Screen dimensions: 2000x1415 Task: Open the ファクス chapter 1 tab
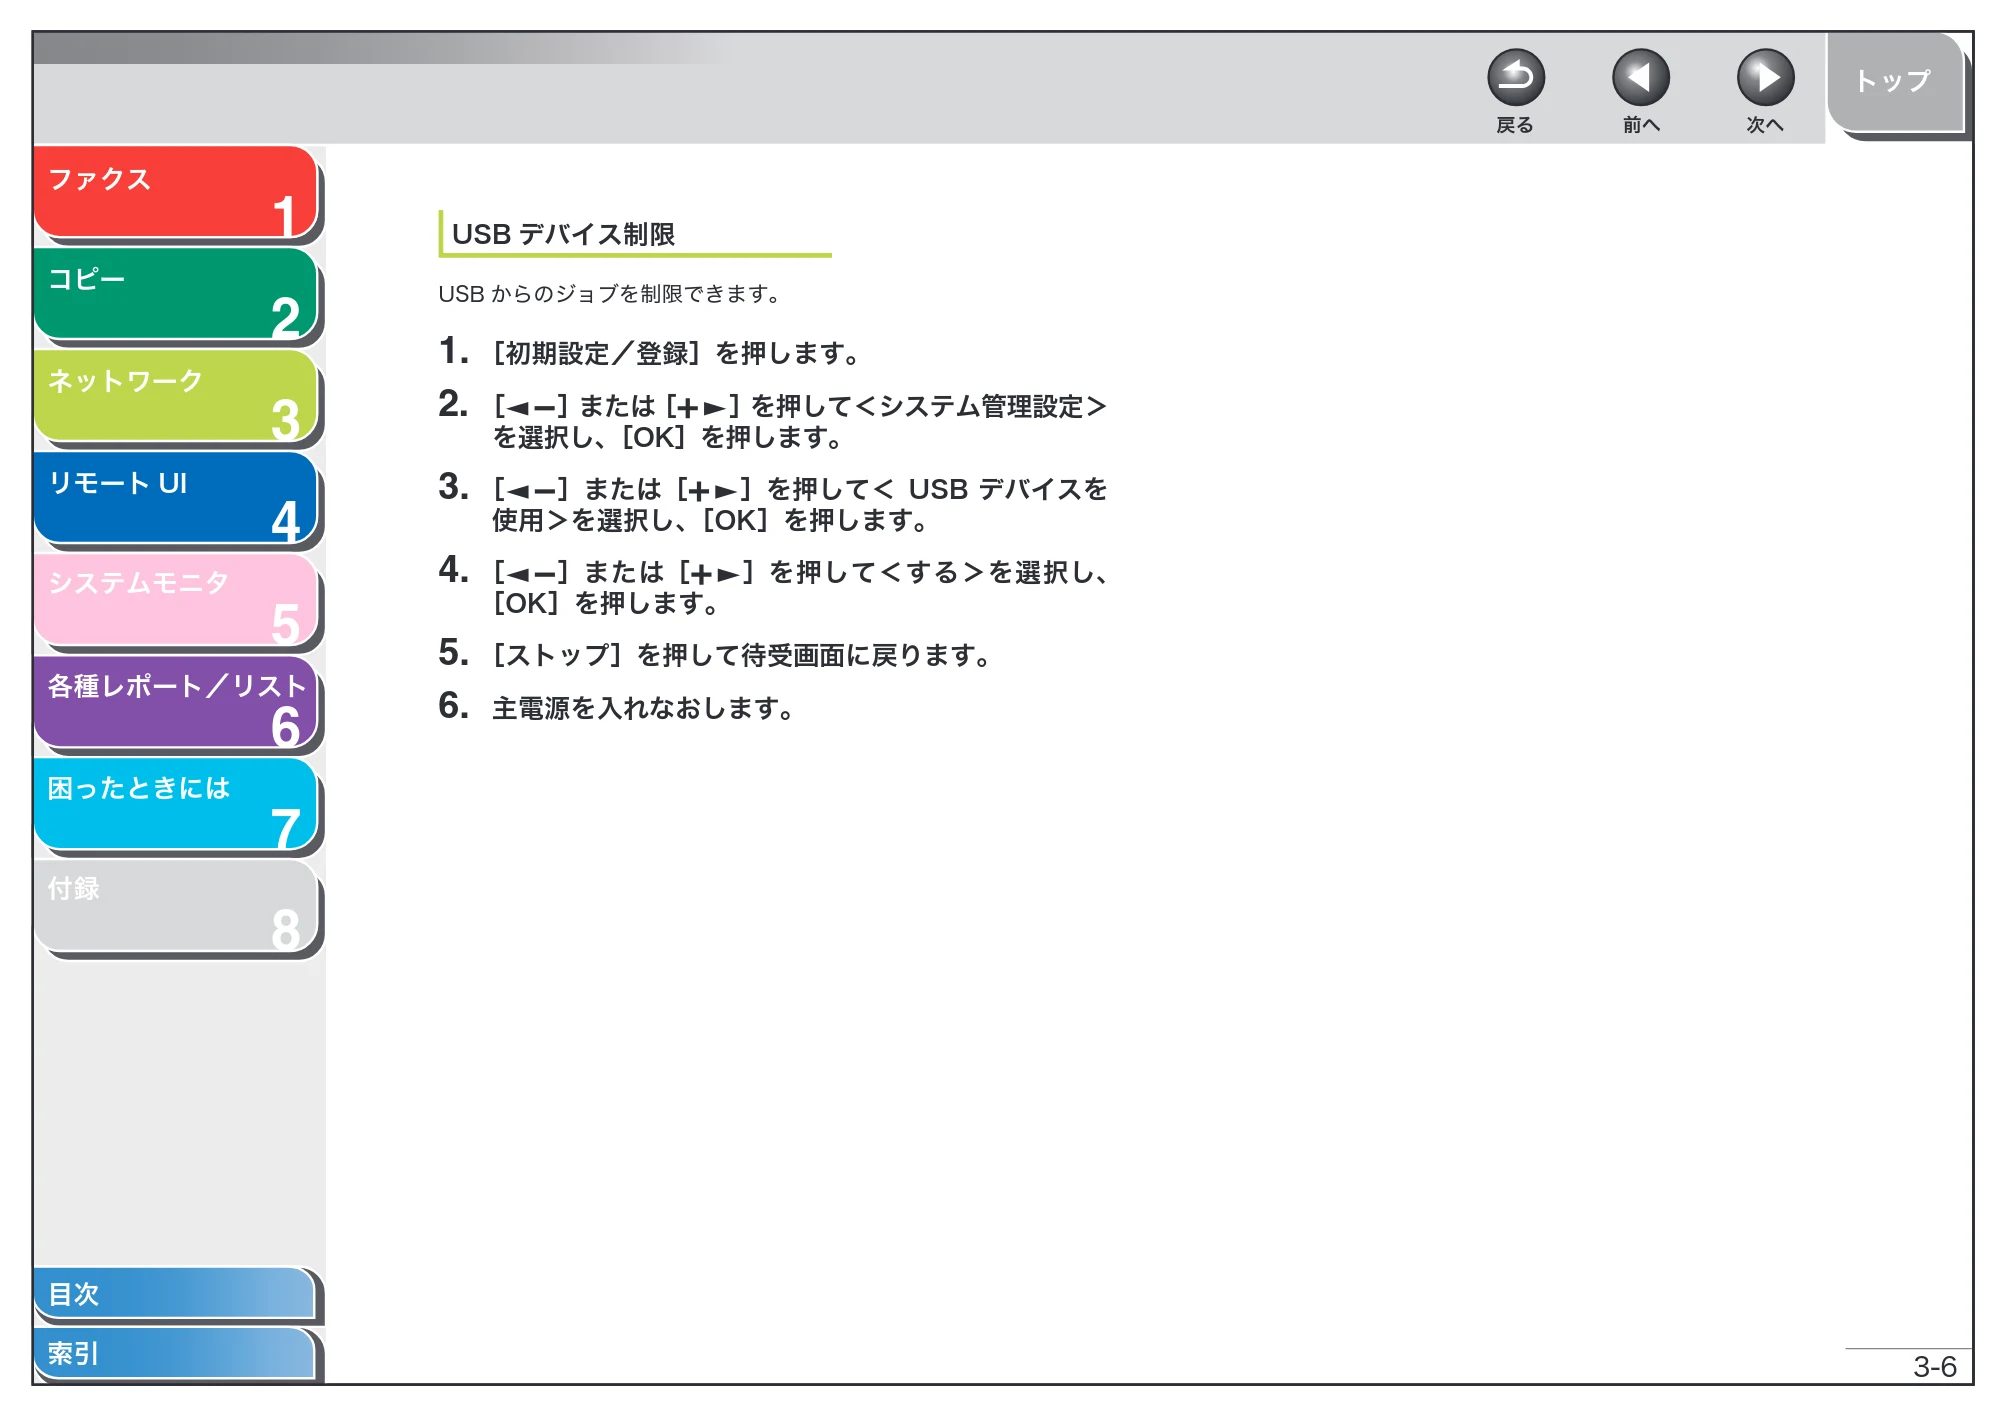(x=176, y=192)
